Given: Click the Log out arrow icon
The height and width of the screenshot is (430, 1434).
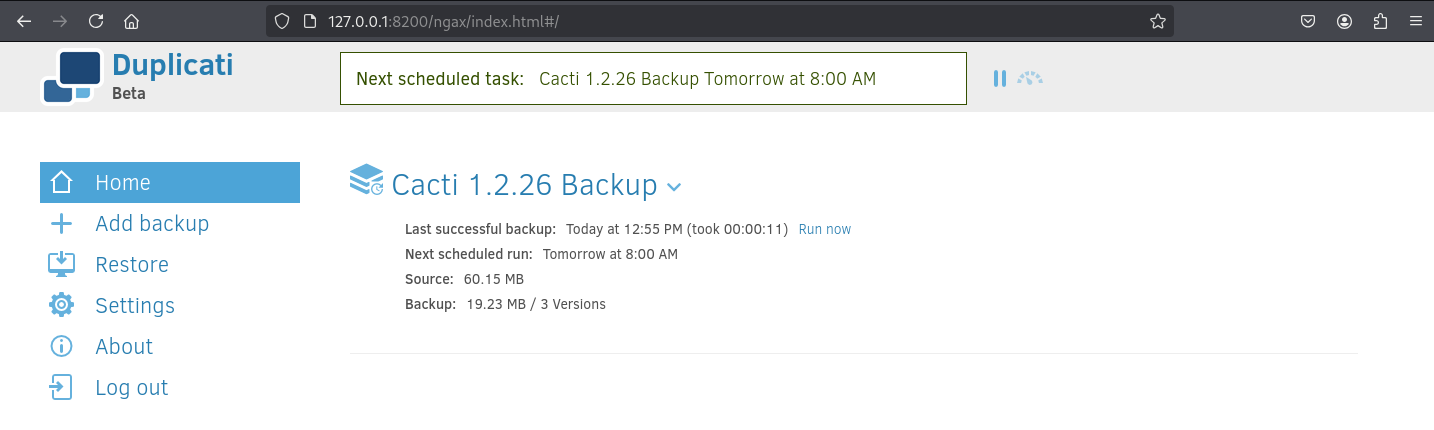Looking at the screenshot, I should (x=61, y=388).
